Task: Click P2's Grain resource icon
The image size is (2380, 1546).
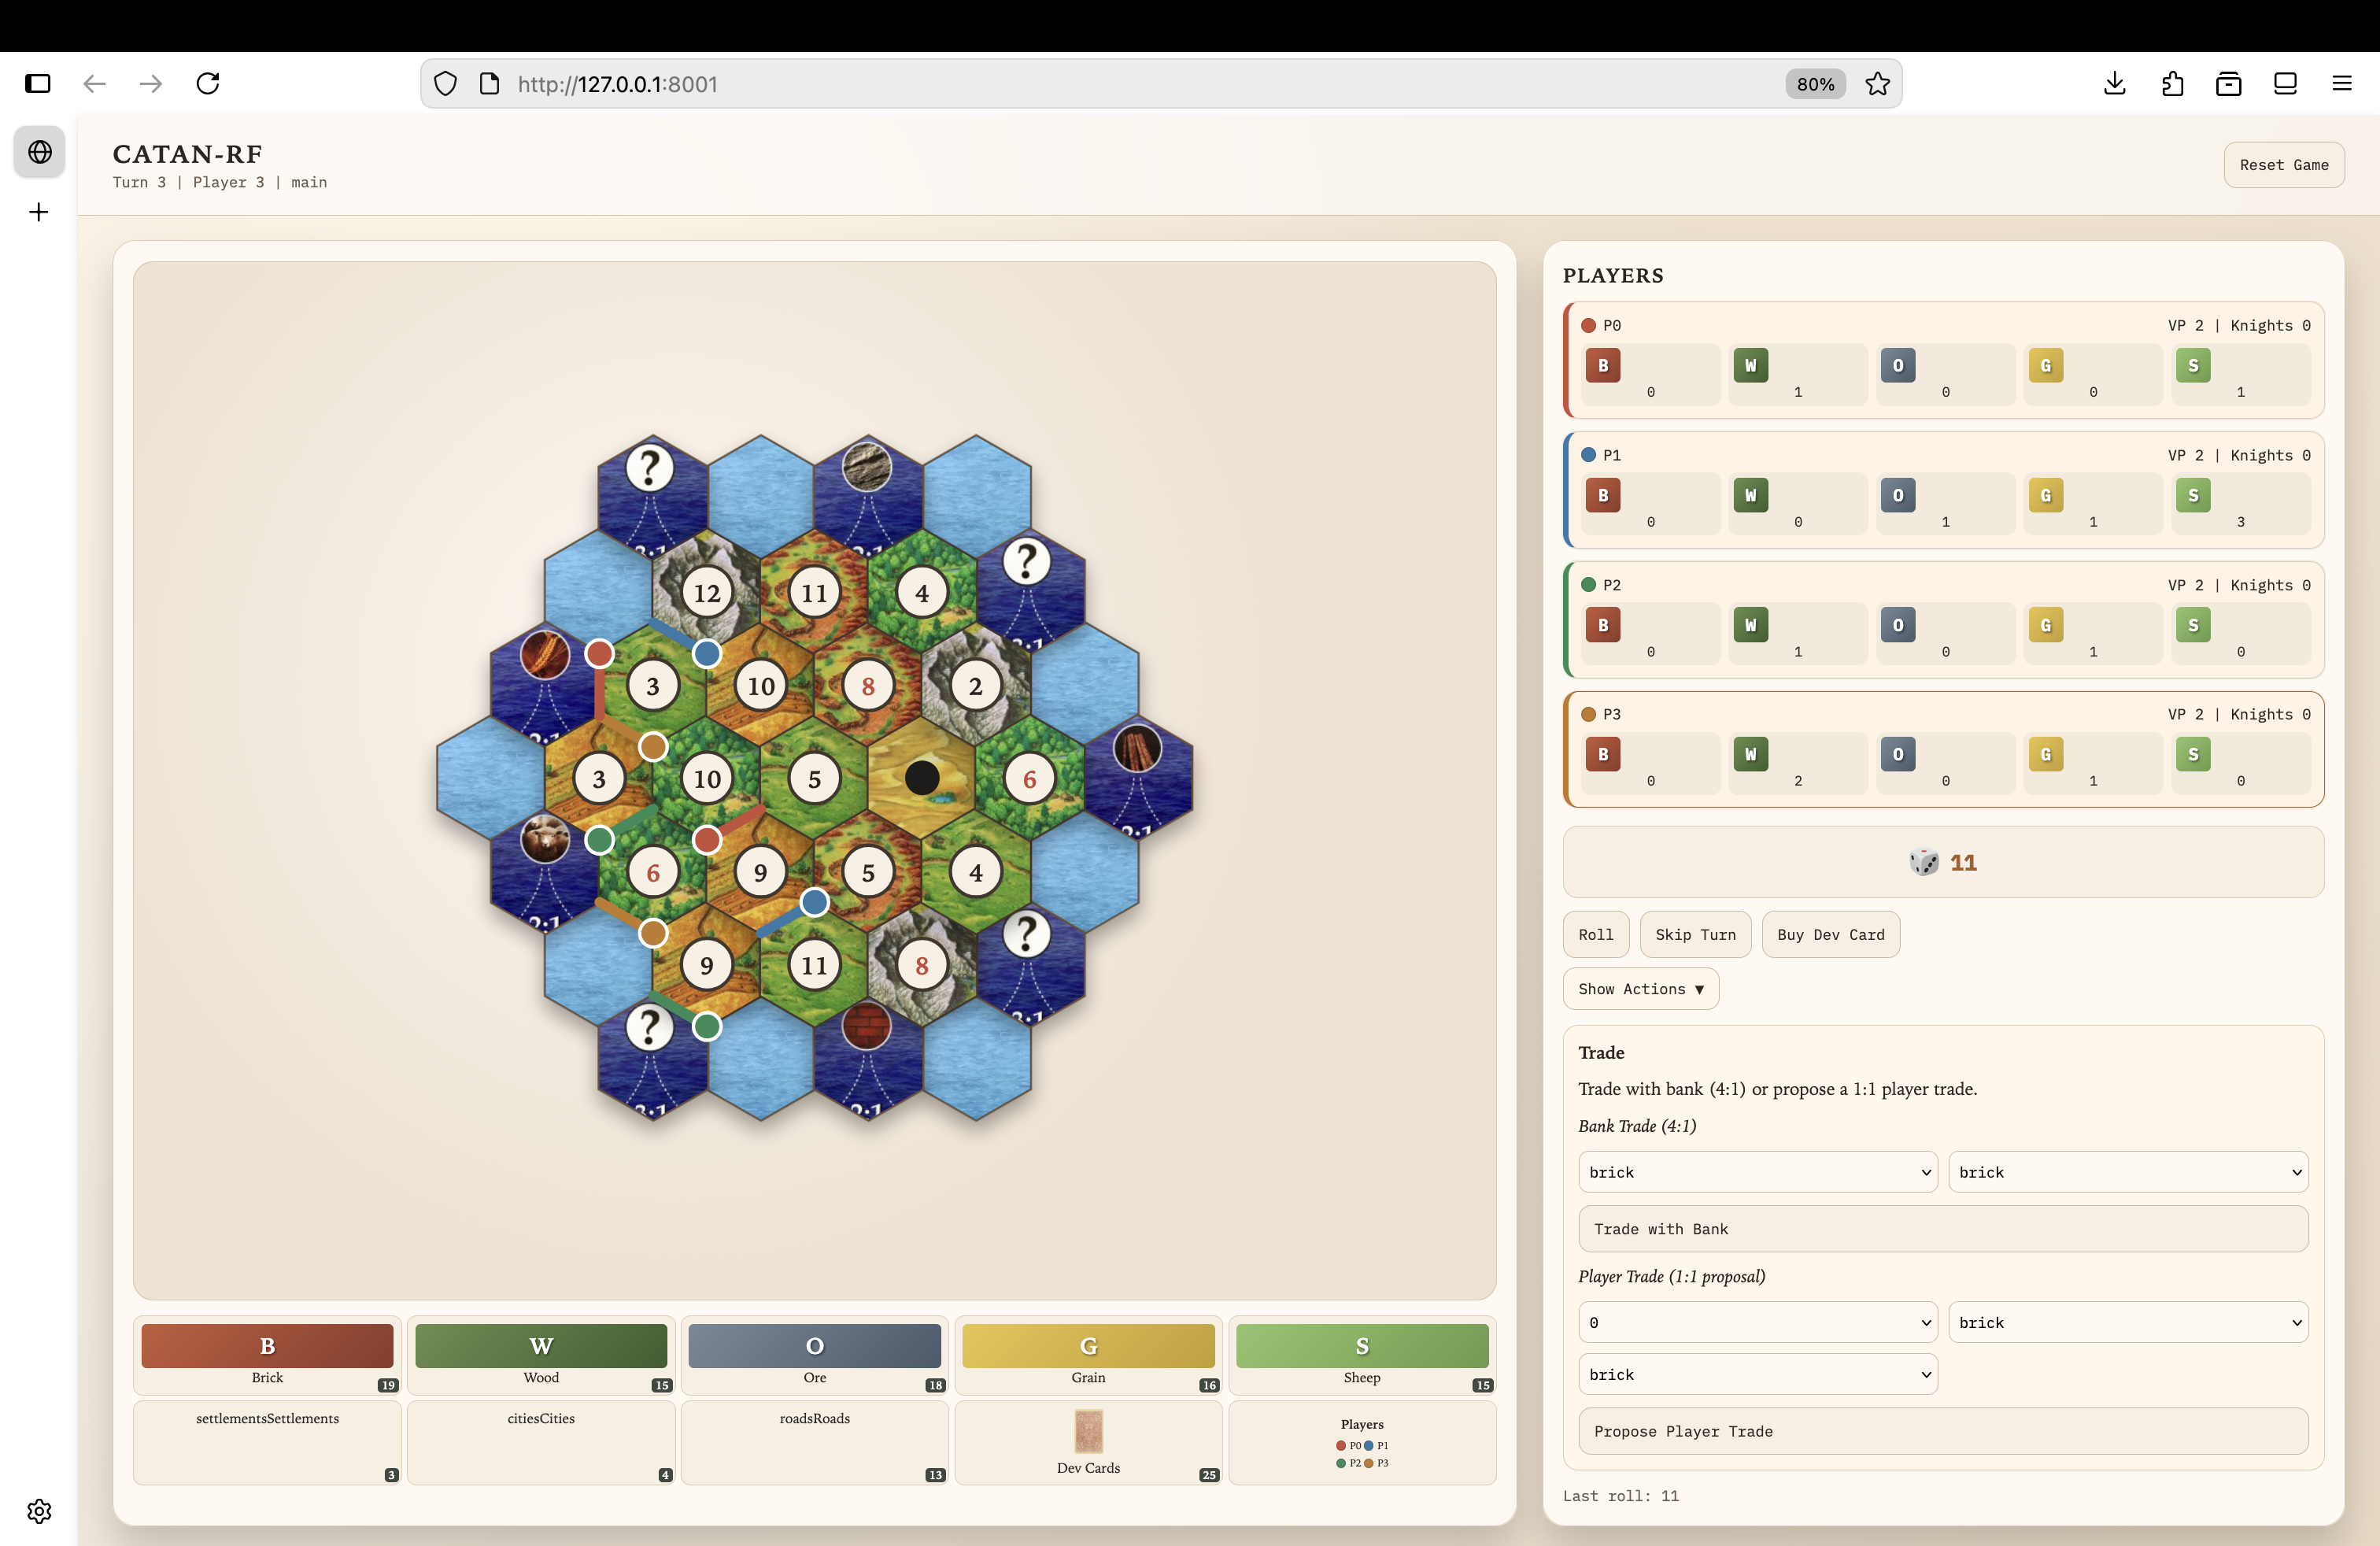Action: (x=2045, y=625)
